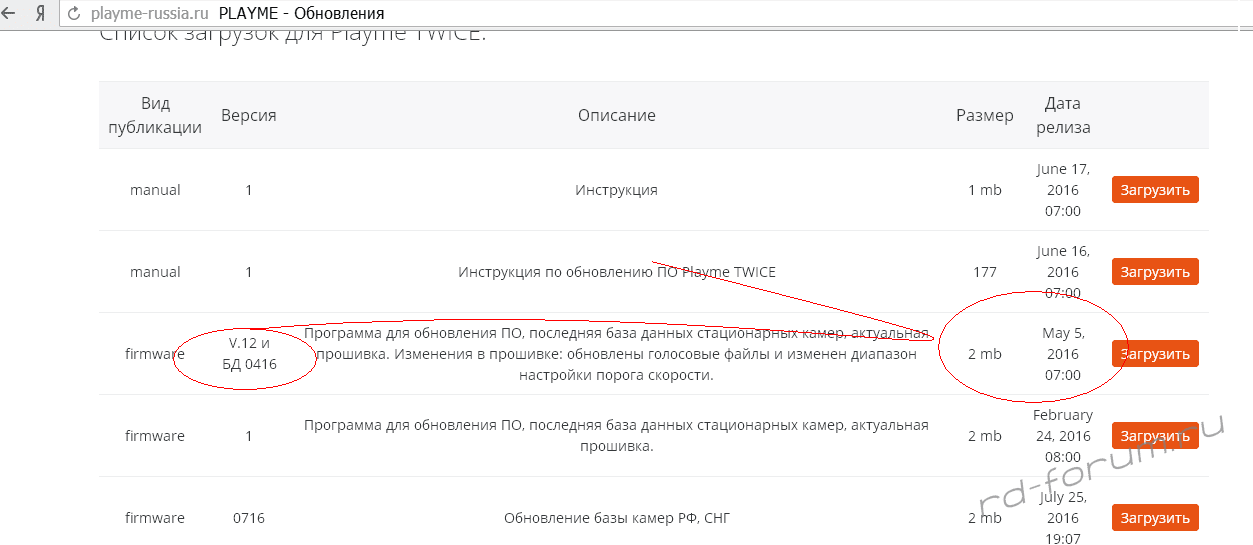Screen dimensions: 1253x545
Task: Select "manual" in the Инструкция row
Action: tap(155, 190)
